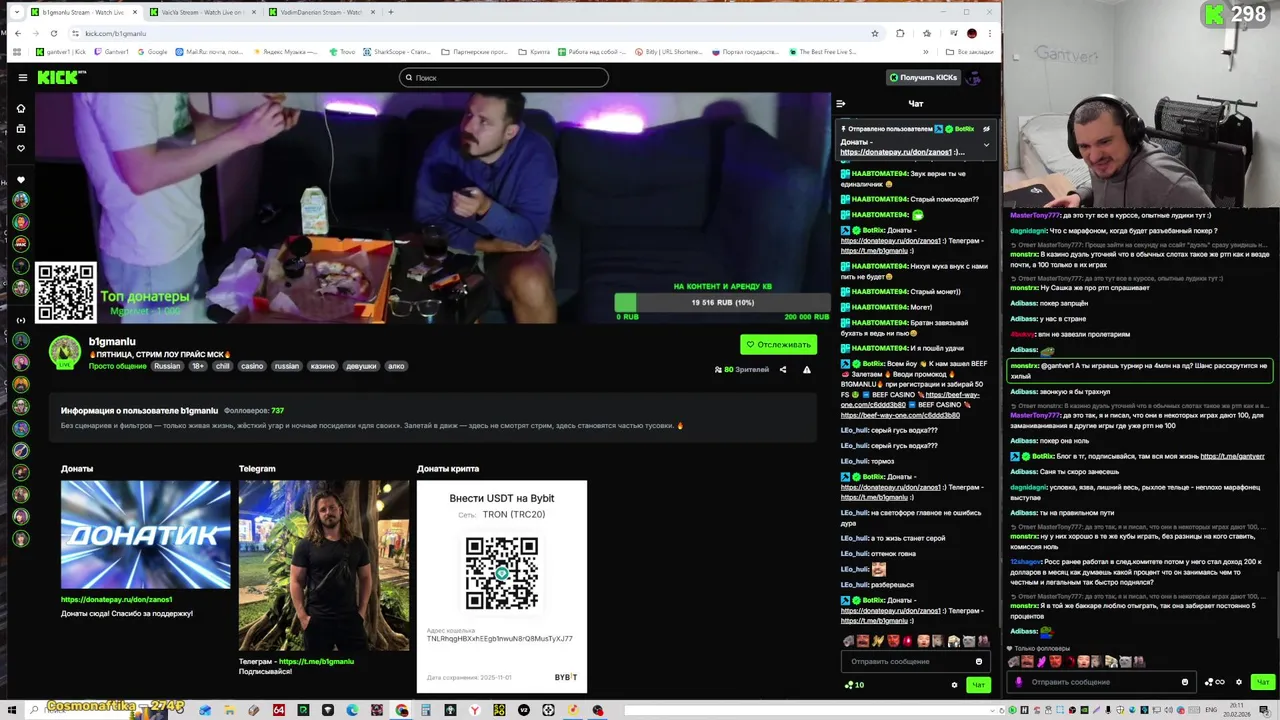Image resolution: width=1280 pixels, height=720 pixels.
Task: Open the Following heart icon in sidebar
Action: 21,148
